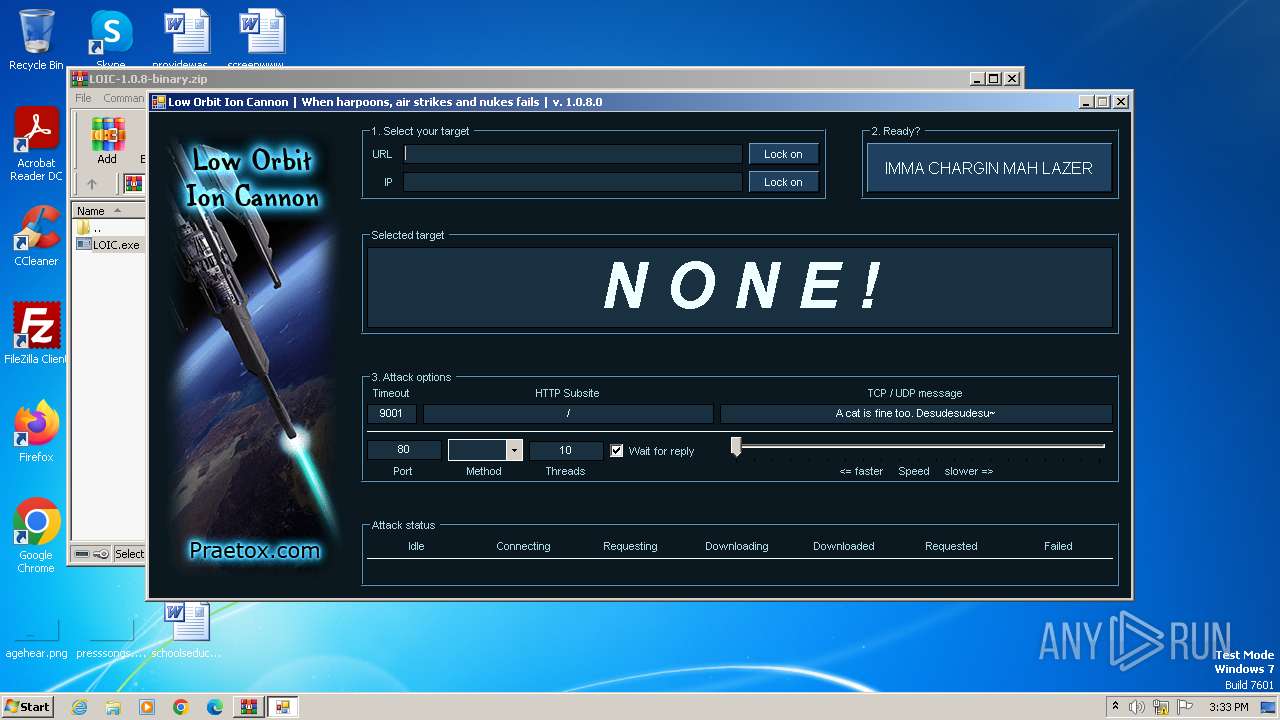Image resolution: width=1280 pixels, height=720 pixels.
Task: Click IMMA CHARGIN MAH LAZER button
Action: [x=988, y=168]
